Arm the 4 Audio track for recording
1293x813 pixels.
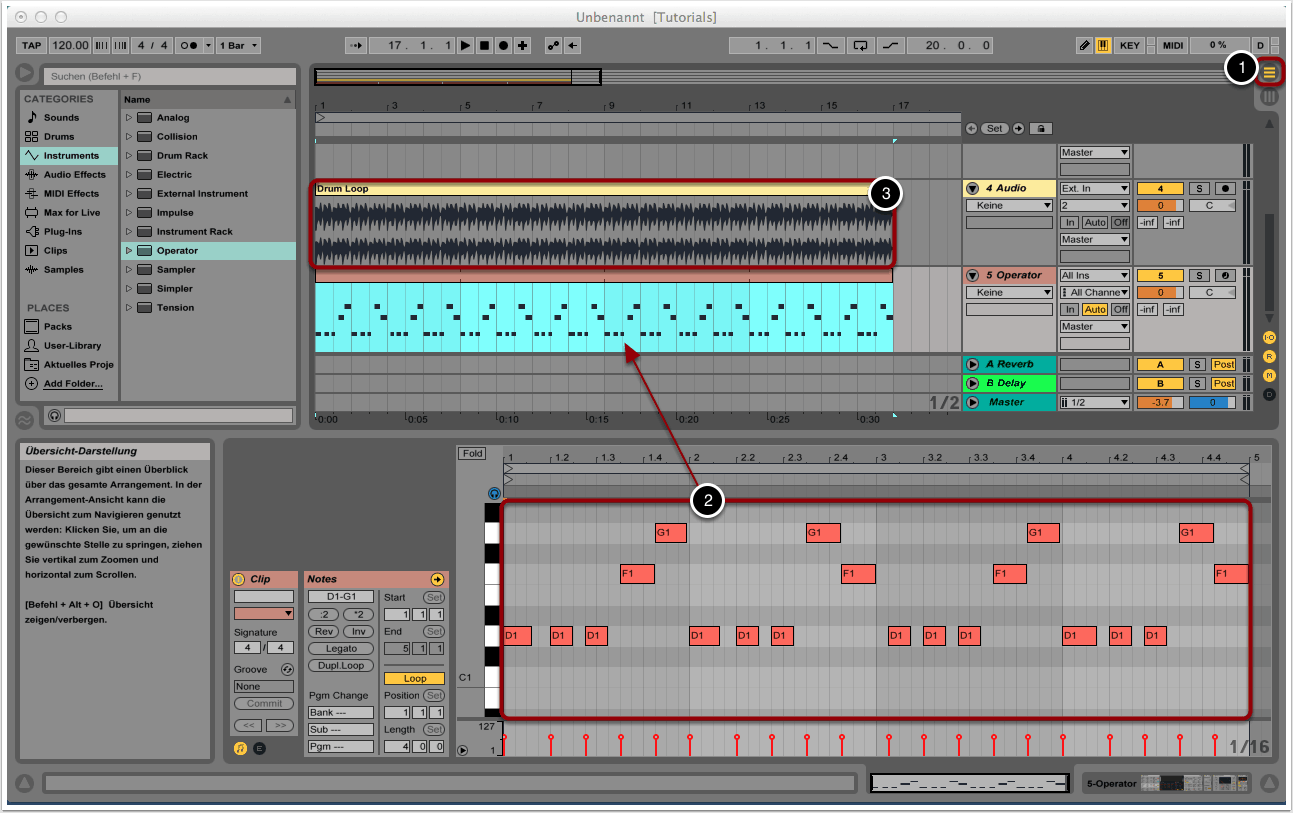click(x=1224, y=189)
